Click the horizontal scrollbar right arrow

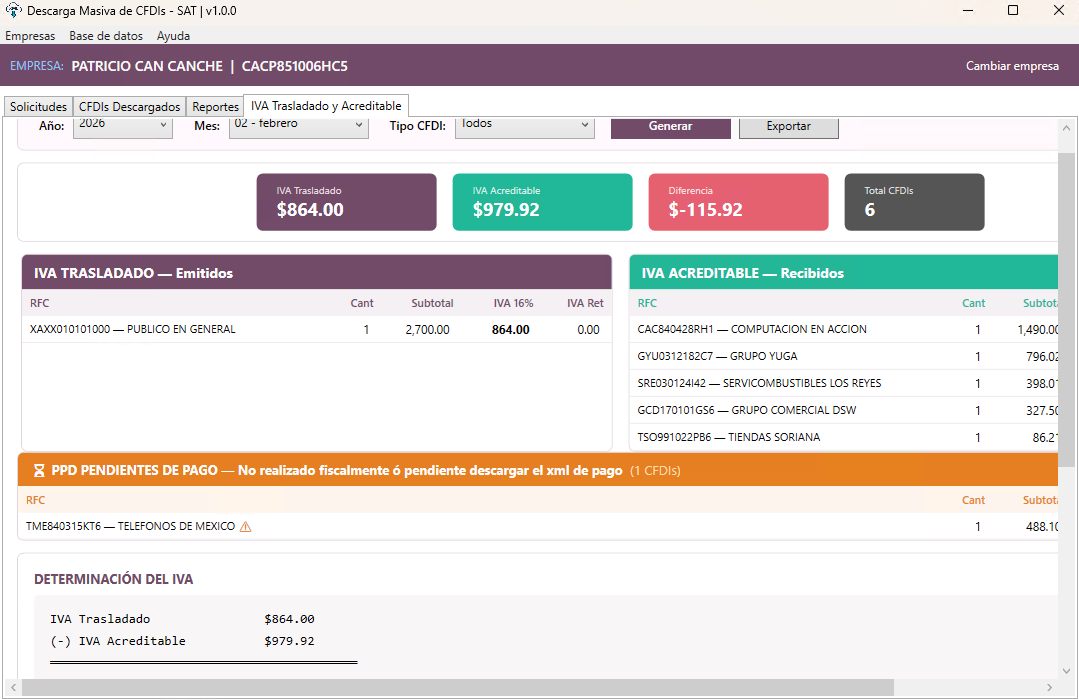(1049, 688)
